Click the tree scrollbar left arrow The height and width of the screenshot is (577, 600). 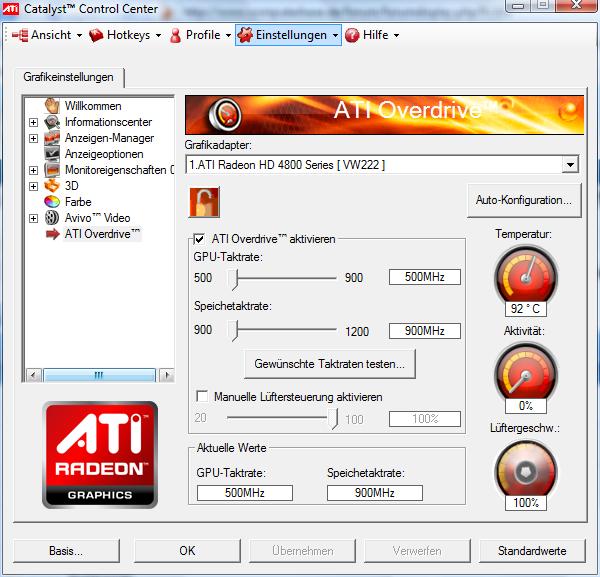pyautogui.click(x=34, y=375)
